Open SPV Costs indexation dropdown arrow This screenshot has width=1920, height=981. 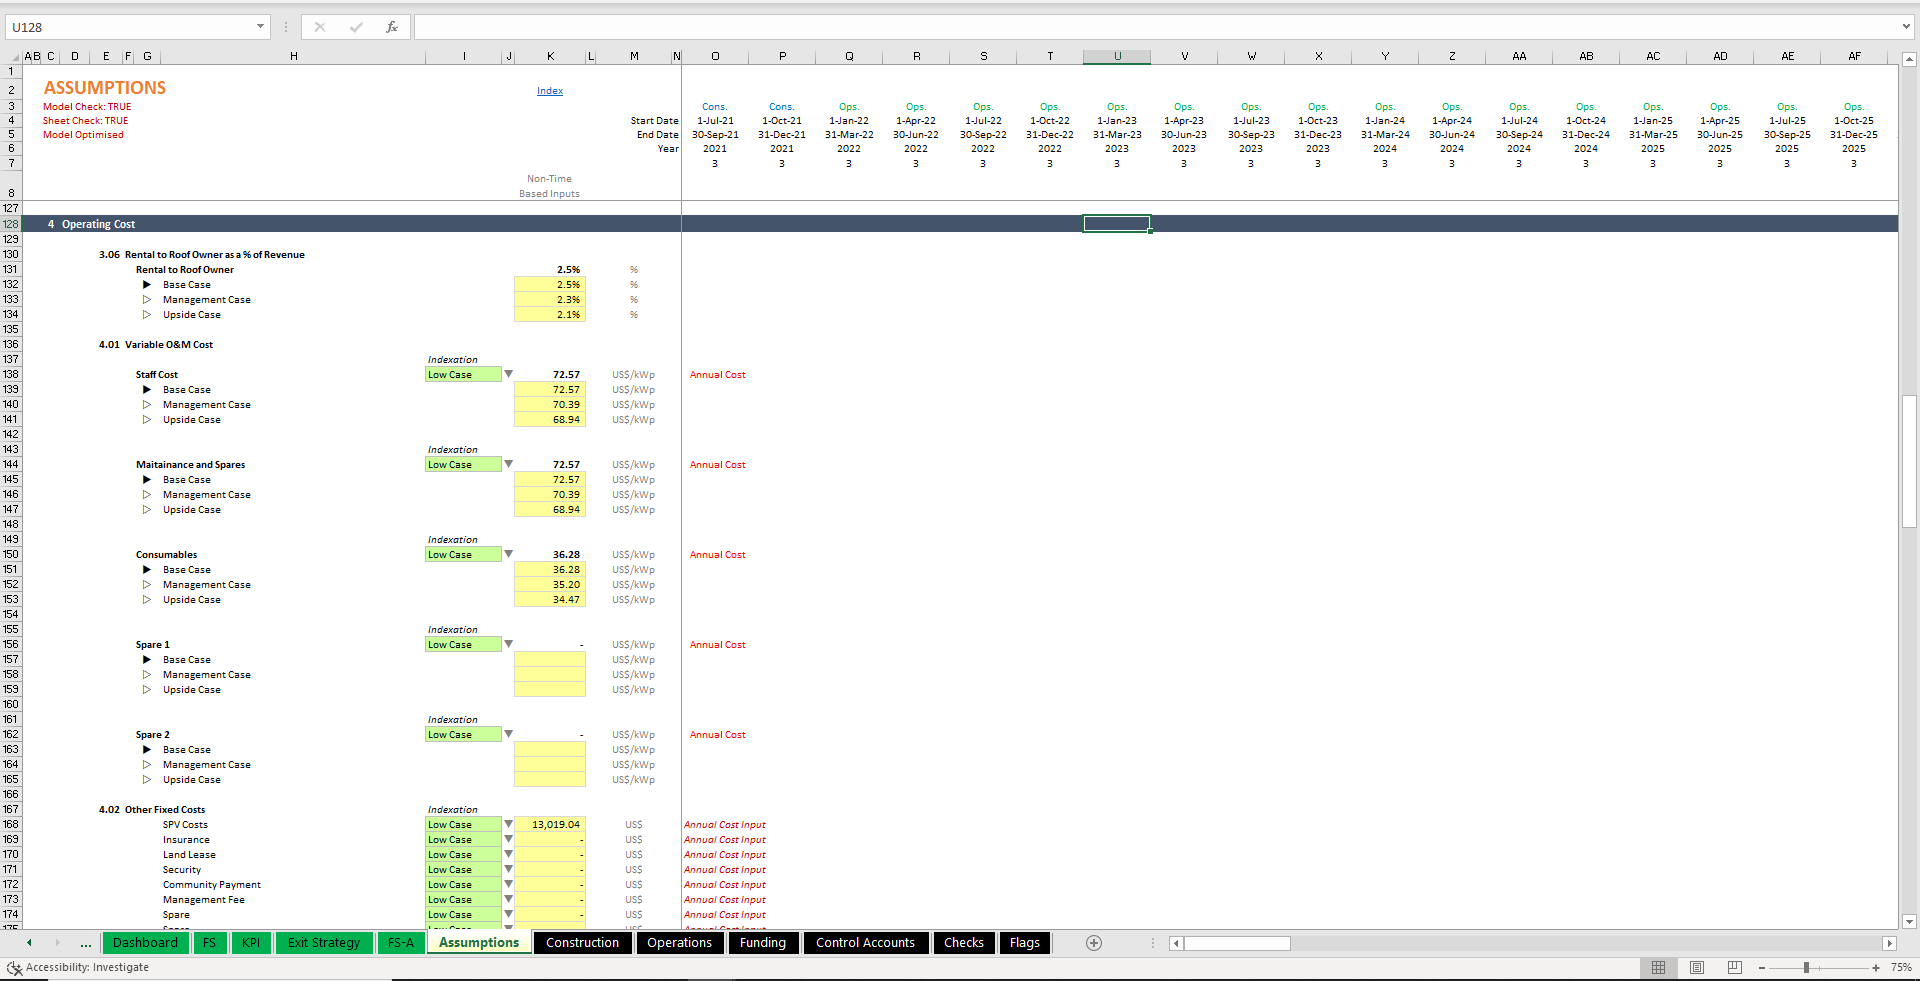click(508, 824)
